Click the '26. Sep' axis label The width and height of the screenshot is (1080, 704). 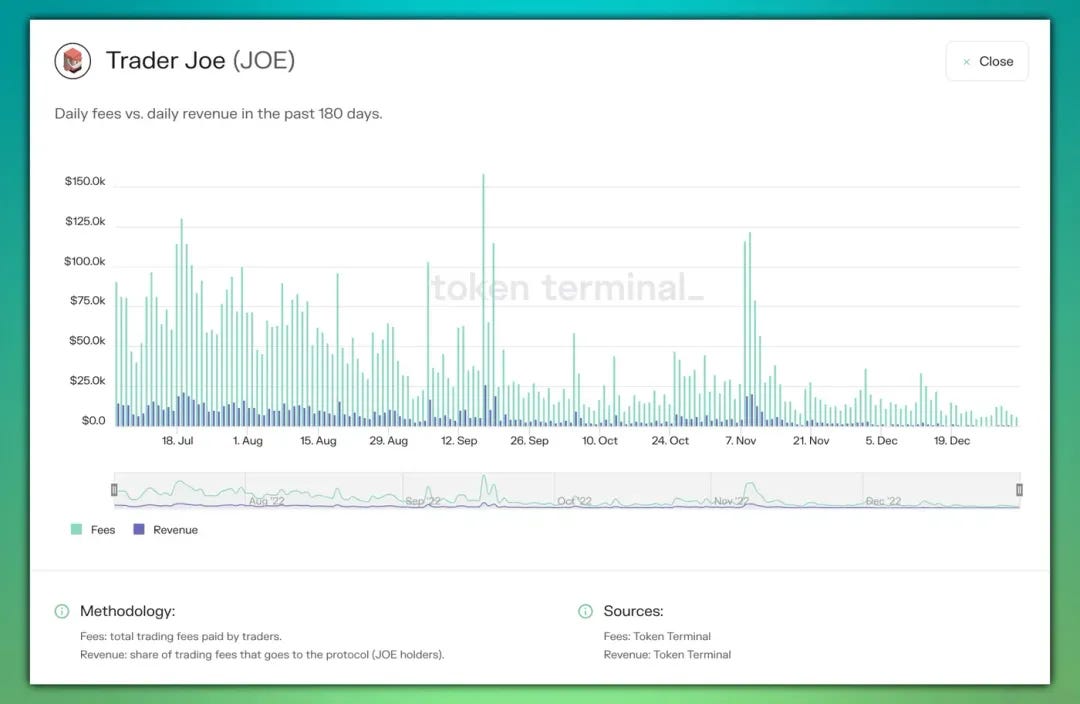point(529,441)
